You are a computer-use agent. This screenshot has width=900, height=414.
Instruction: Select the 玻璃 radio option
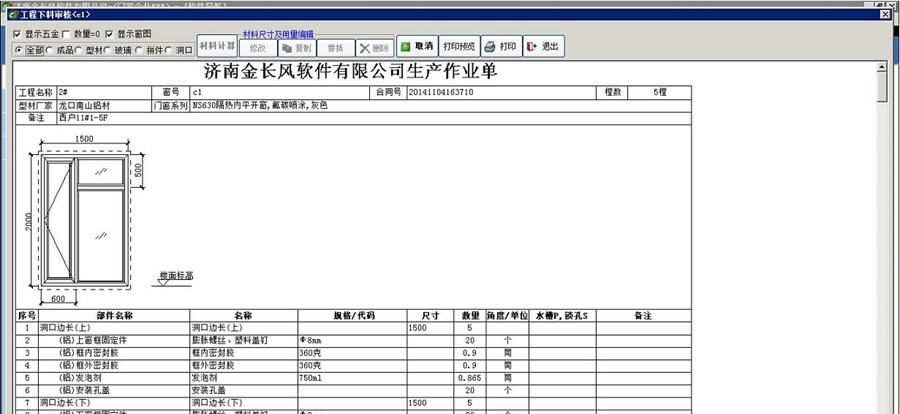point(108,51)
